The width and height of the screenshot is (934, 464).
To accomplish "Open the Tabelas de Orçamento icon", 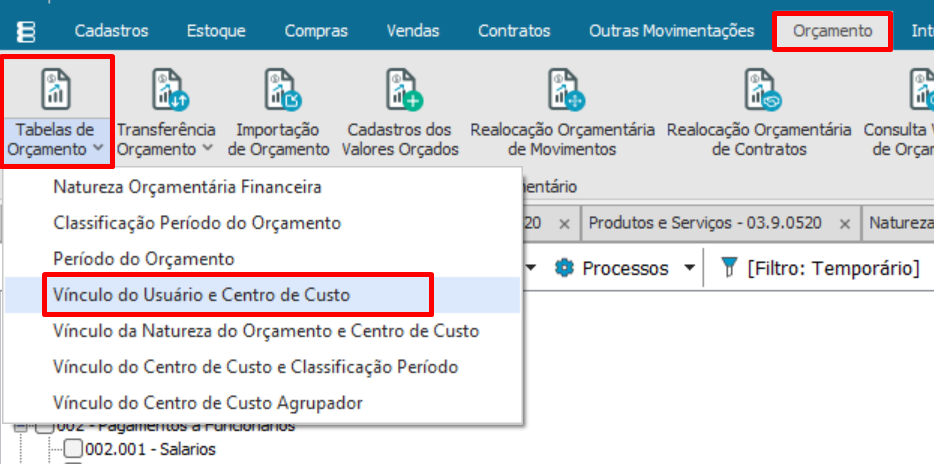I will pos(56,89).
